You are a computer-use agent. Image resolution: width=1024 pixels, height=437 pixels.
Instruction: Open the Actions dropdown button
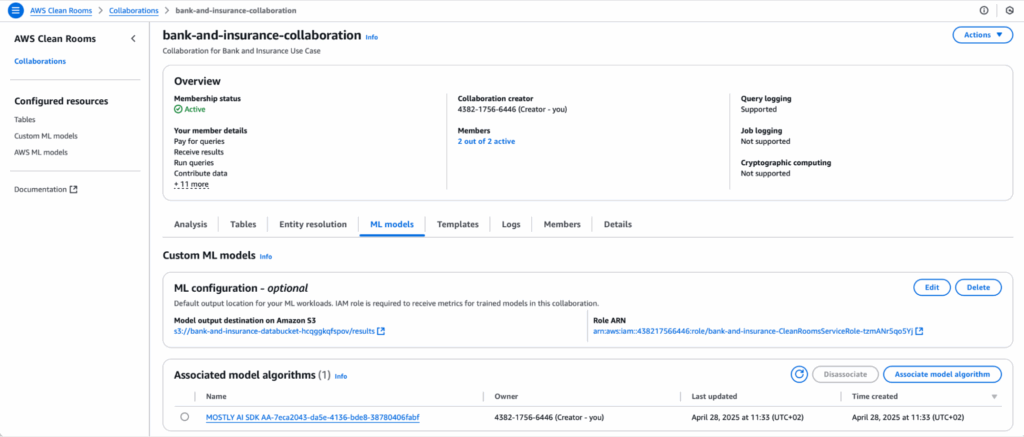click(x=983, y=35)
